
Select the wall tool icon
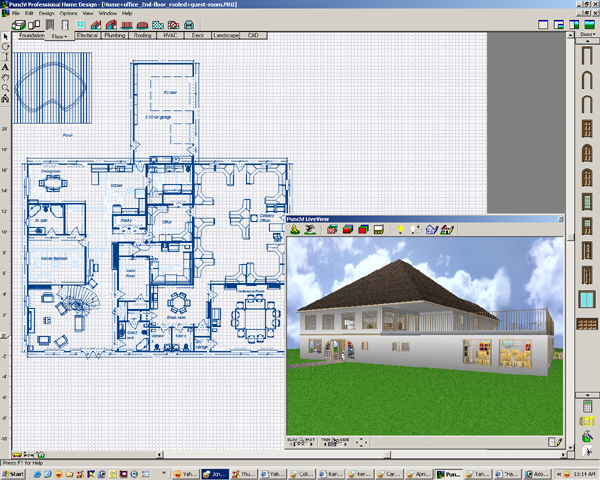click(34, 25)
